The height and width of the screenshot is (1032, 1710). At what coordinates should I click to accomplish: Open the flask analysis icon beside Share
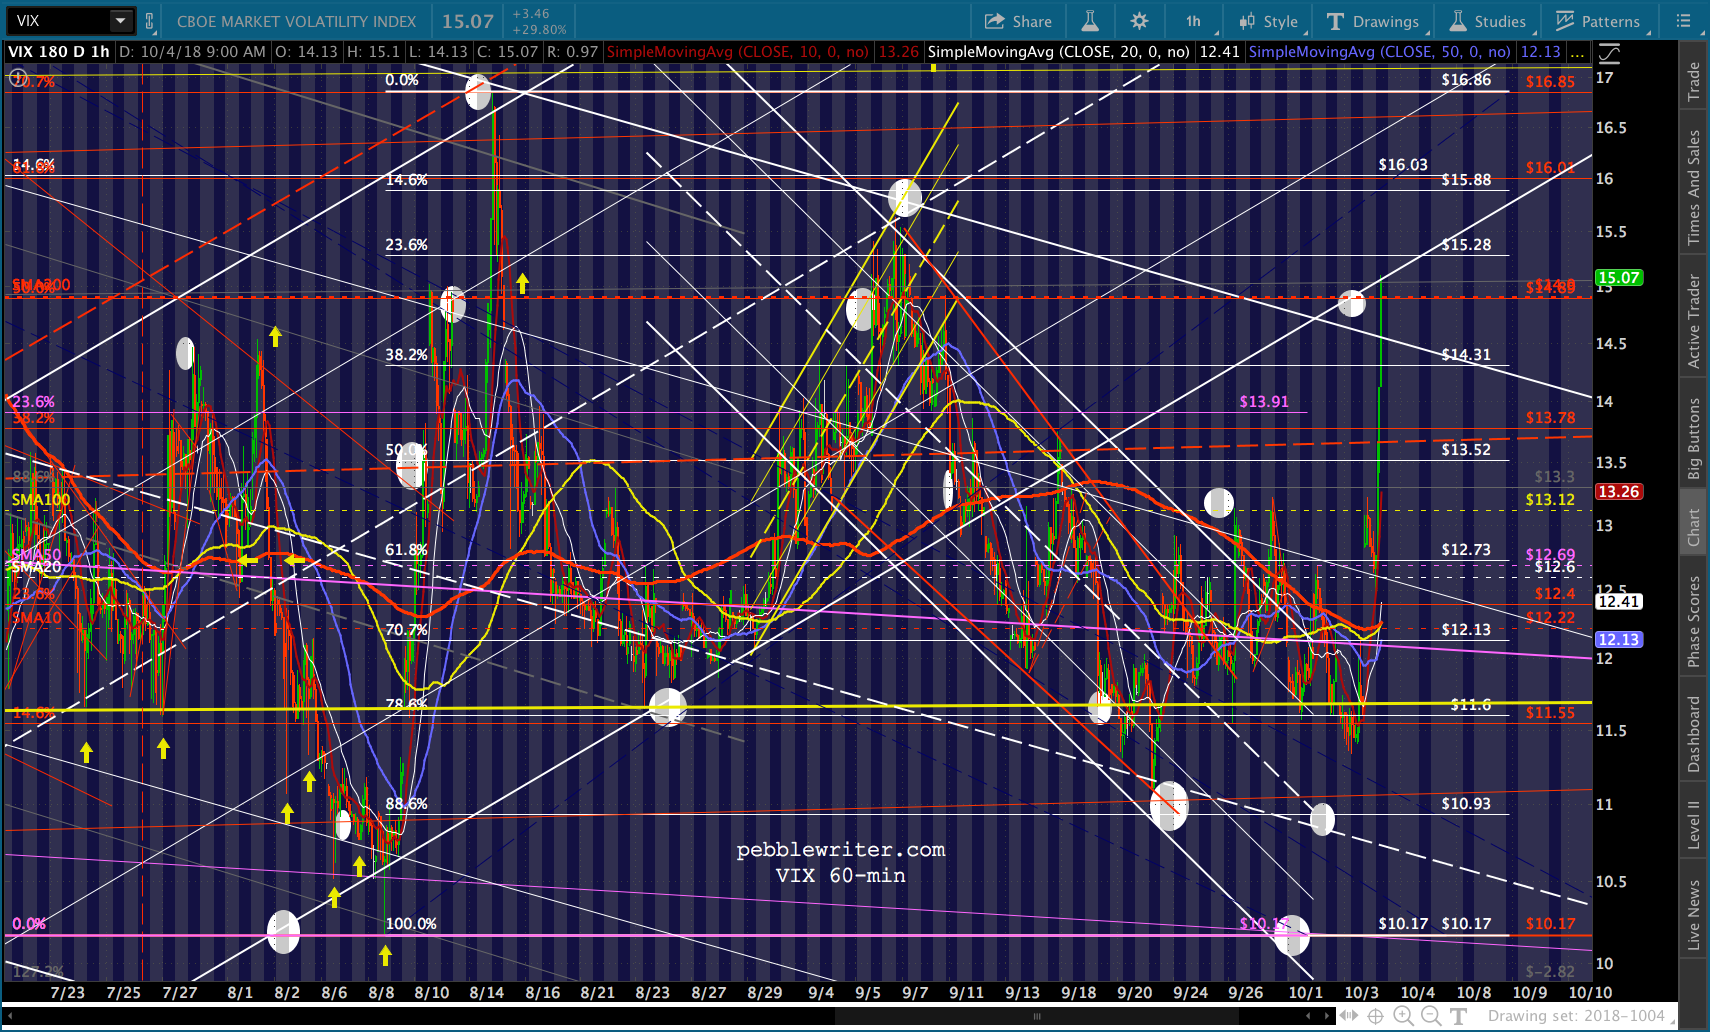coord(1090,21)
